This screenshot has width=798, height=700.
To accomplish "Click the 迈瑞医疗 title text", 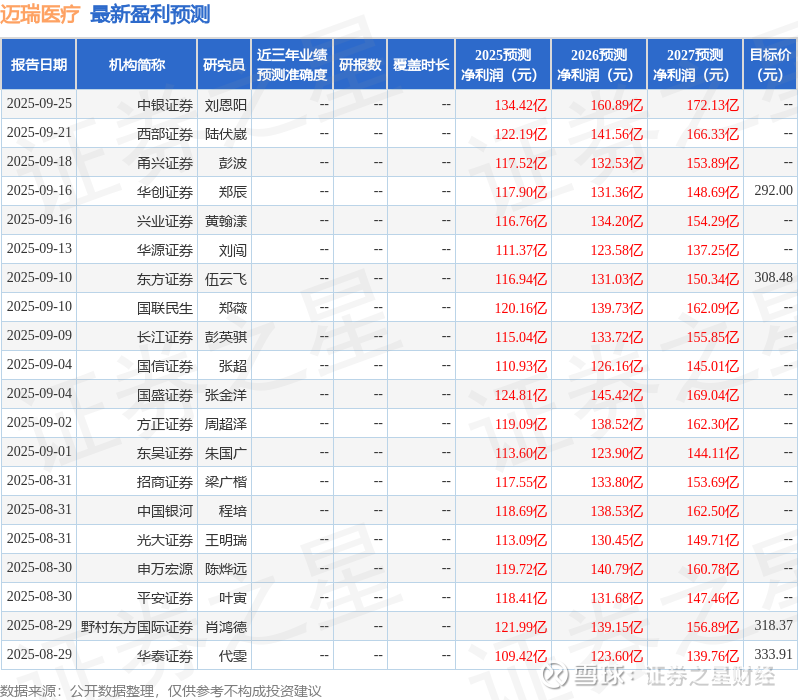I will pos(40,14).
